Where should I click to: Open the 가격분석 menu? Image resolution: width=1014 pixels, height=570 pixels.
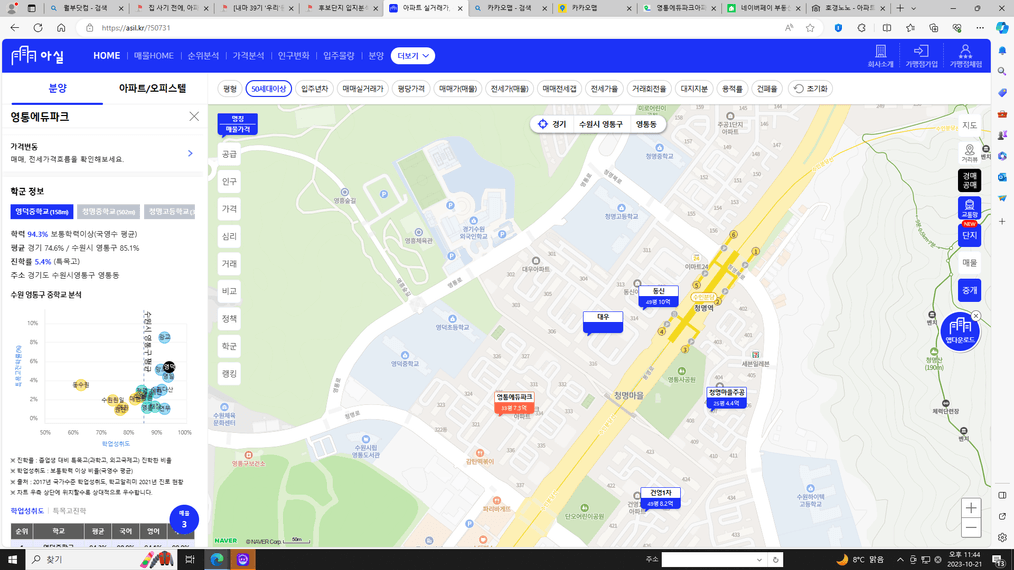(x=248, y=56)
